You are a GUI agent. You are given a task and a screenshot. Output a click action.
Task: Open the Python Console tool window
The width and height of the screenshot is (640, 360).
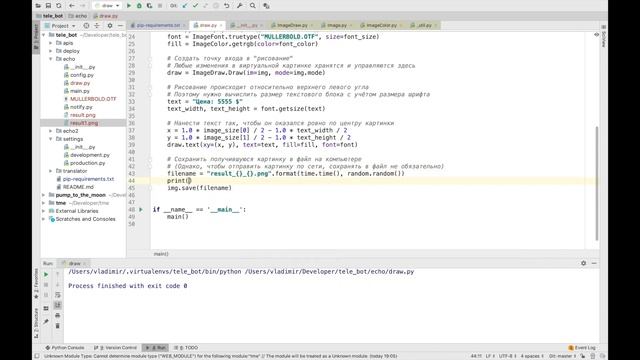64,348
